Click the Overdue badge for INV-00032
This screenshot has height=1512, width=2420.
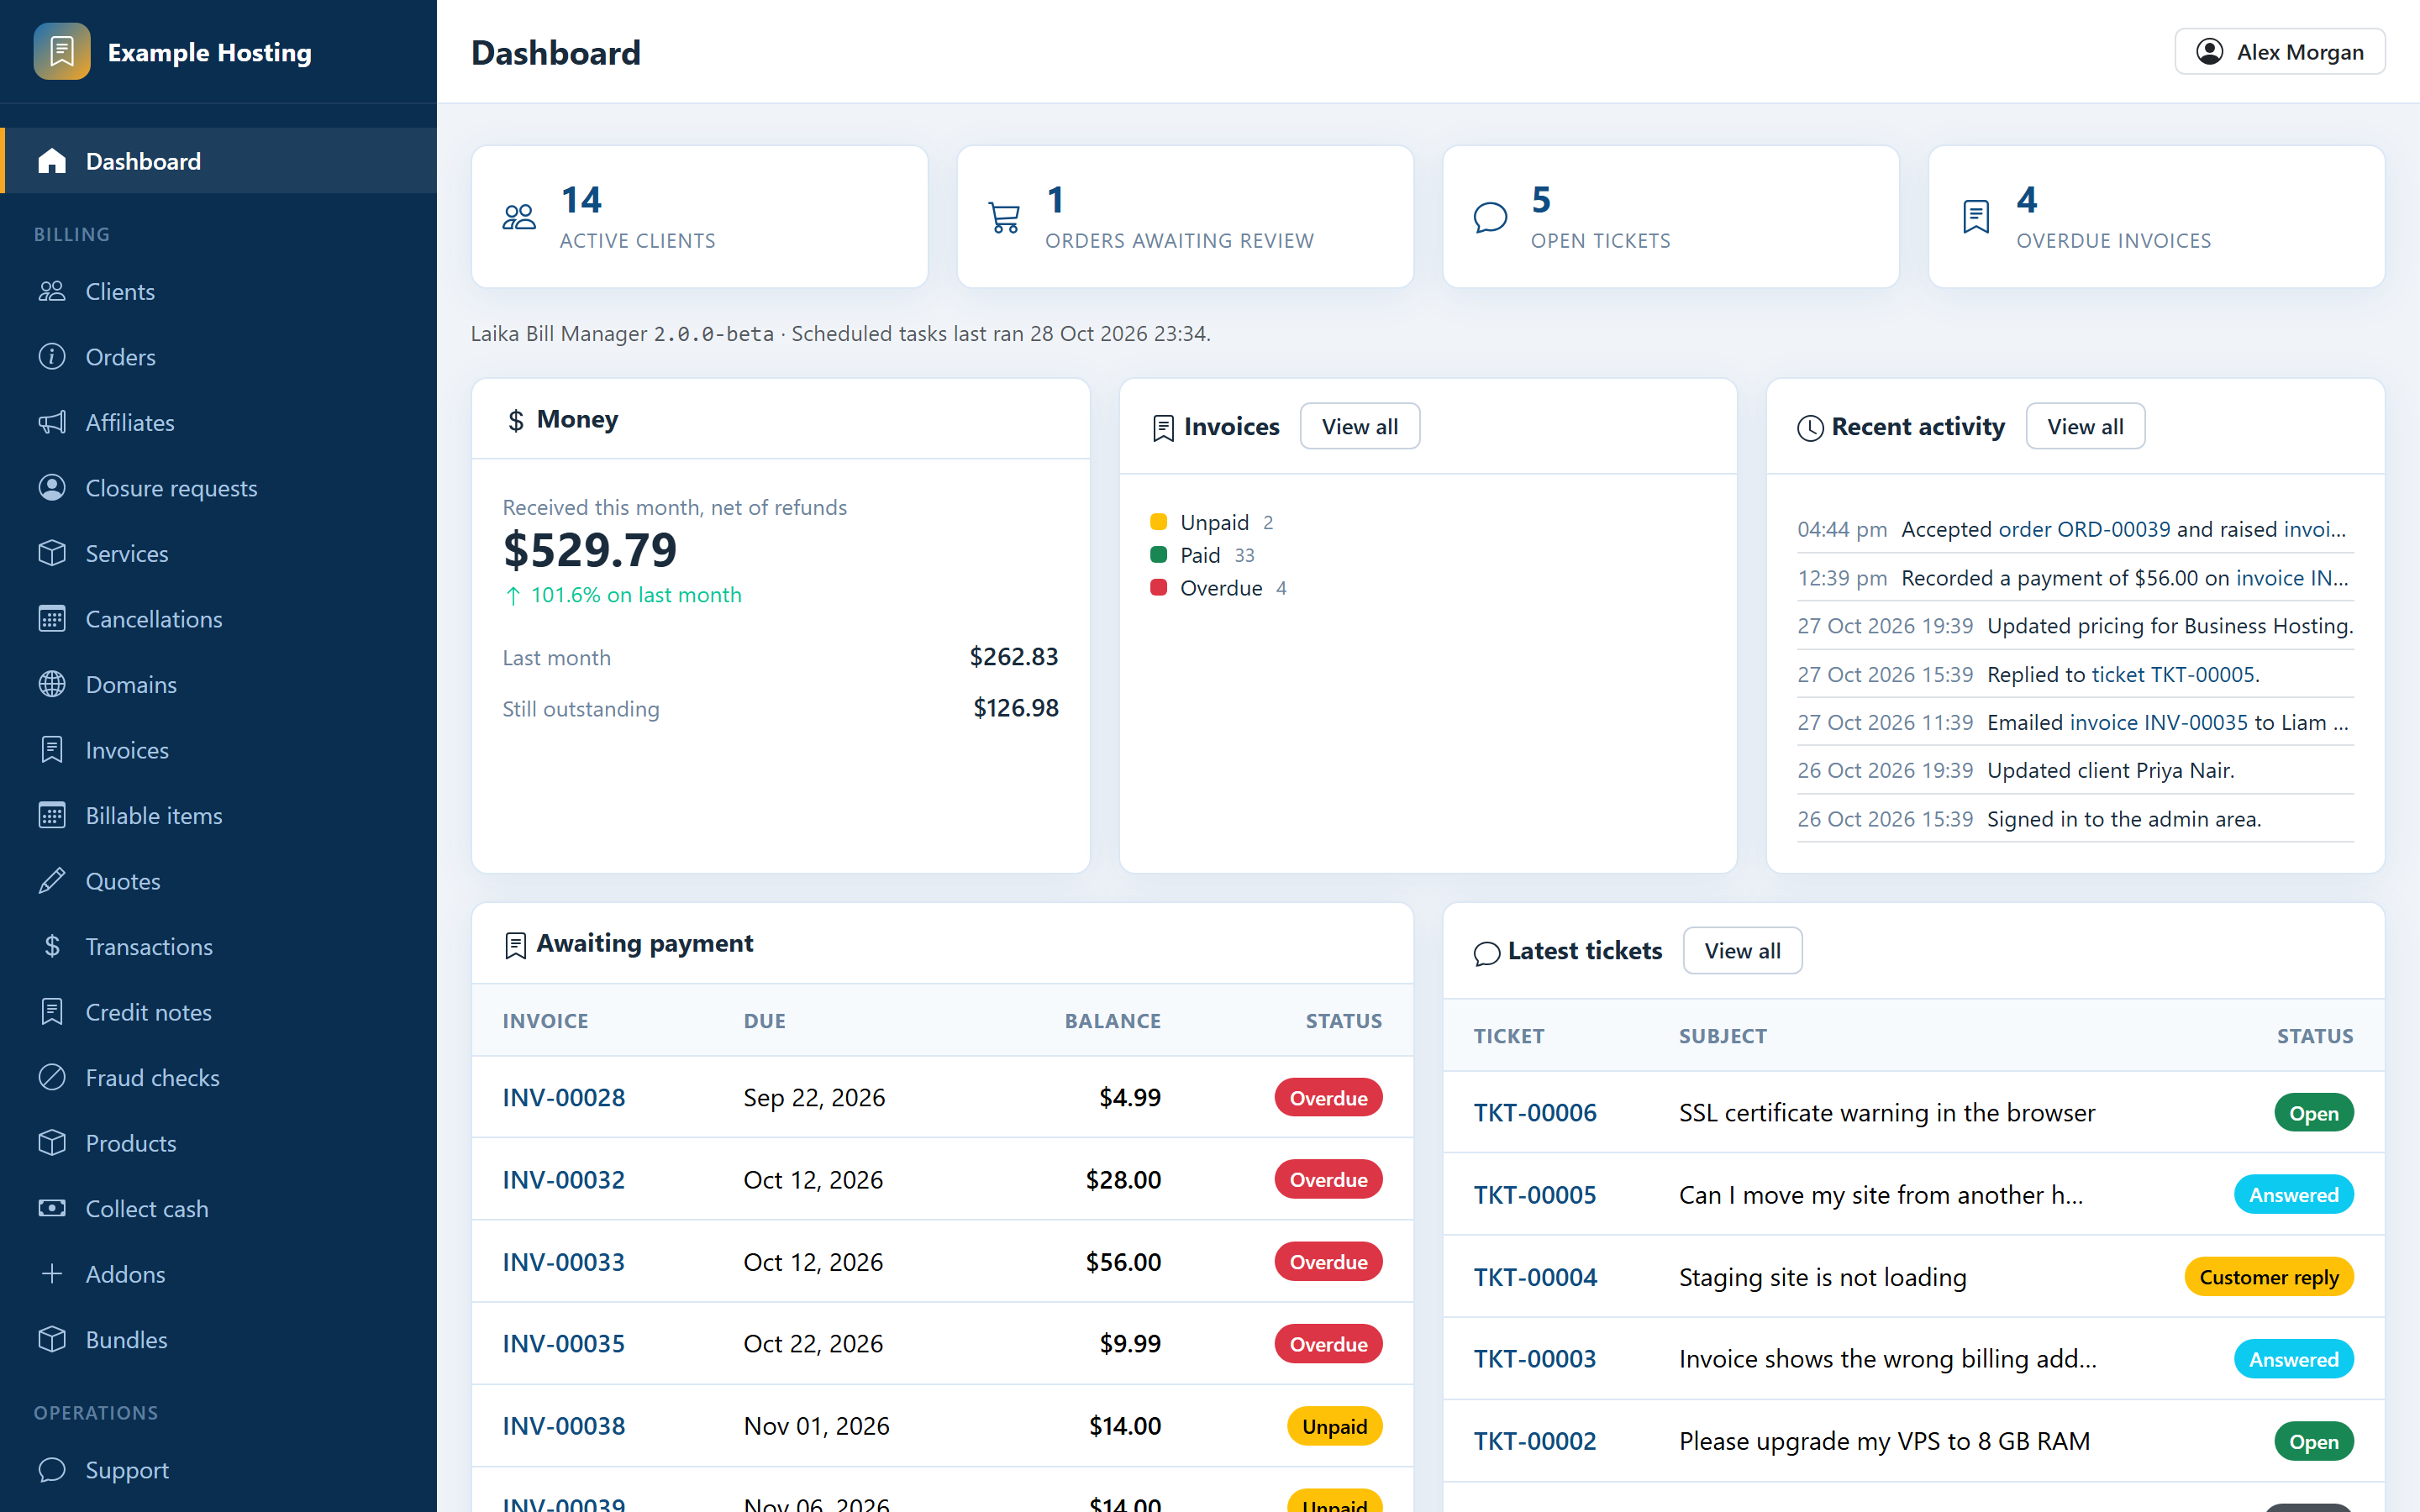click(x=1328, y=1180)
